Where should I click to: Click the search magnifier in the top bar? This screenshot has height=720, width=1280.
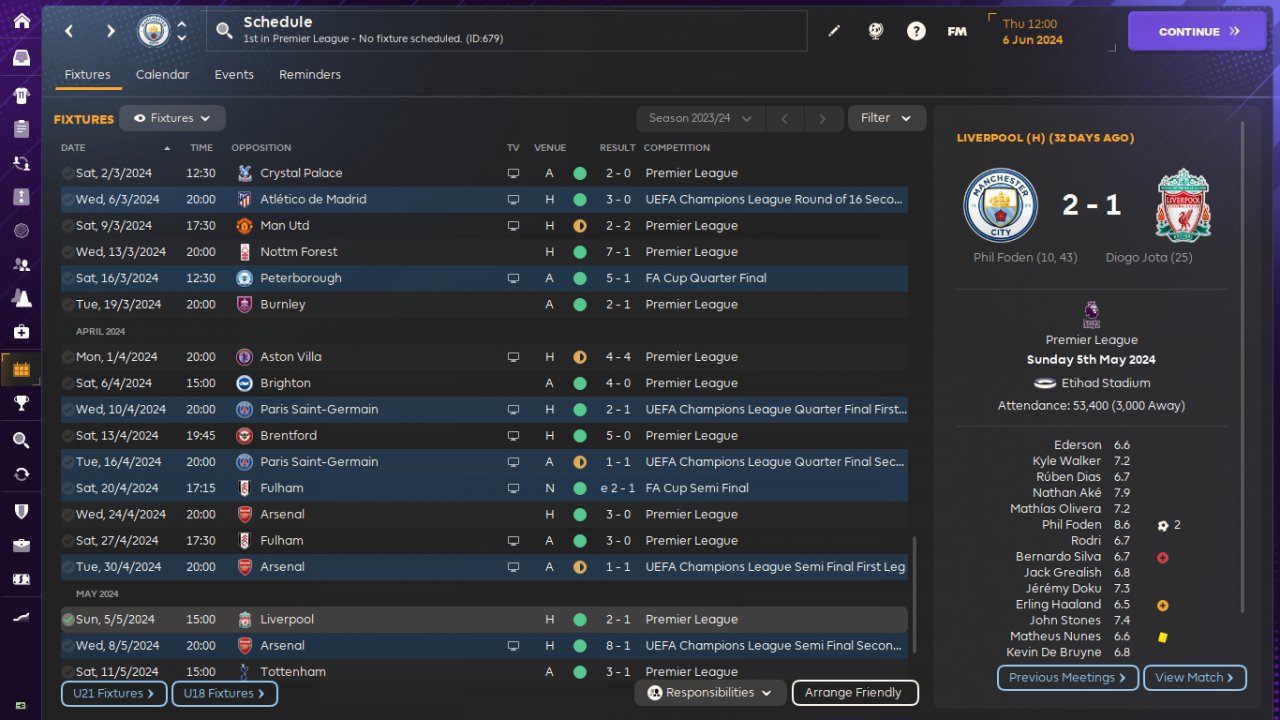(x=225, y=31)
